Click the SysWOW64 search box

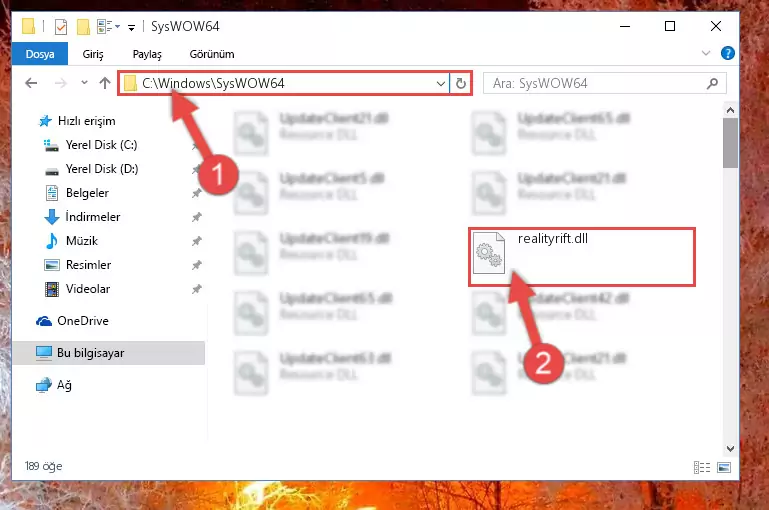[x=605, y=83]
